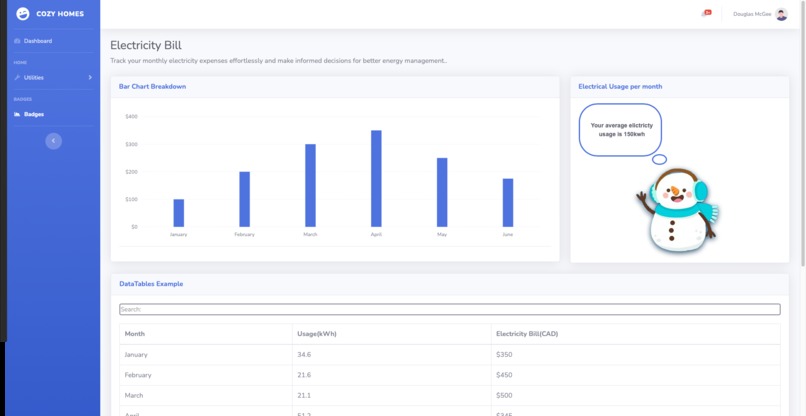Sort the table by Month column header
Viewport: 806px width, 416px height.
(206, 334)
